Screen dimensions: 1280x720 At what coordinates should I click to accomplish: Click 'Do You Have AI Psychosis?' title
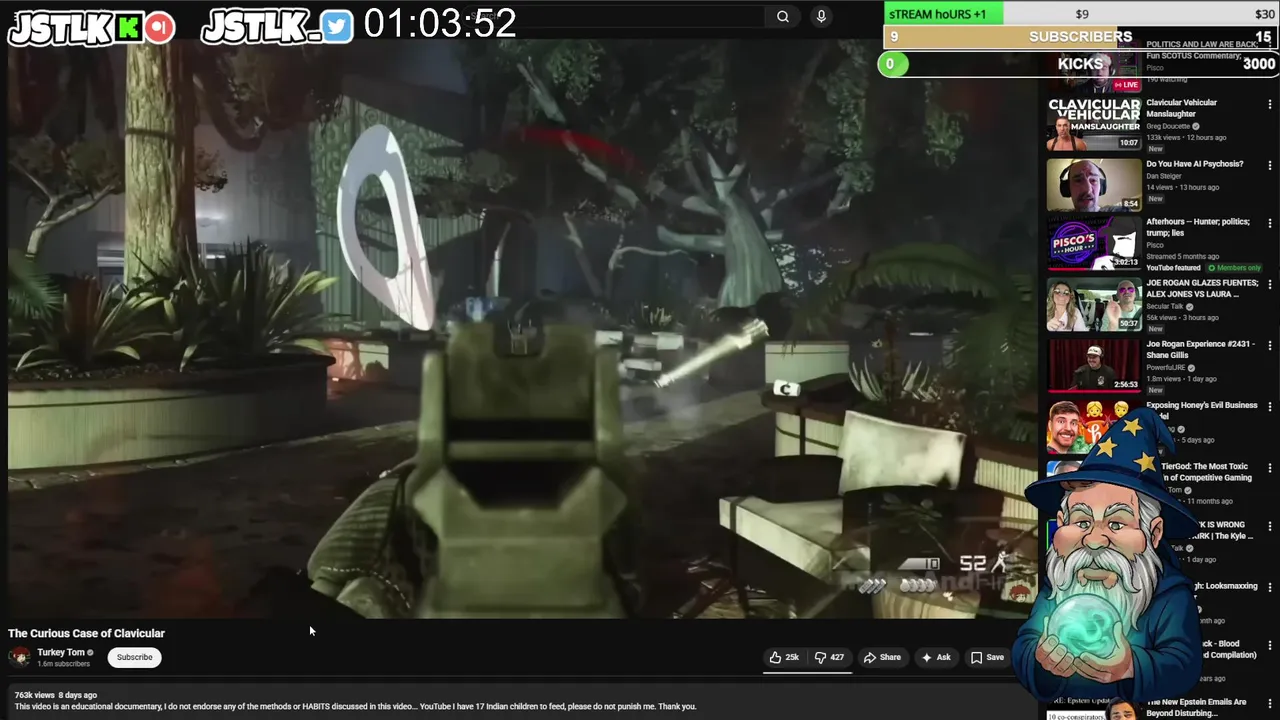pyautogui.click(x=1194, y=164)
